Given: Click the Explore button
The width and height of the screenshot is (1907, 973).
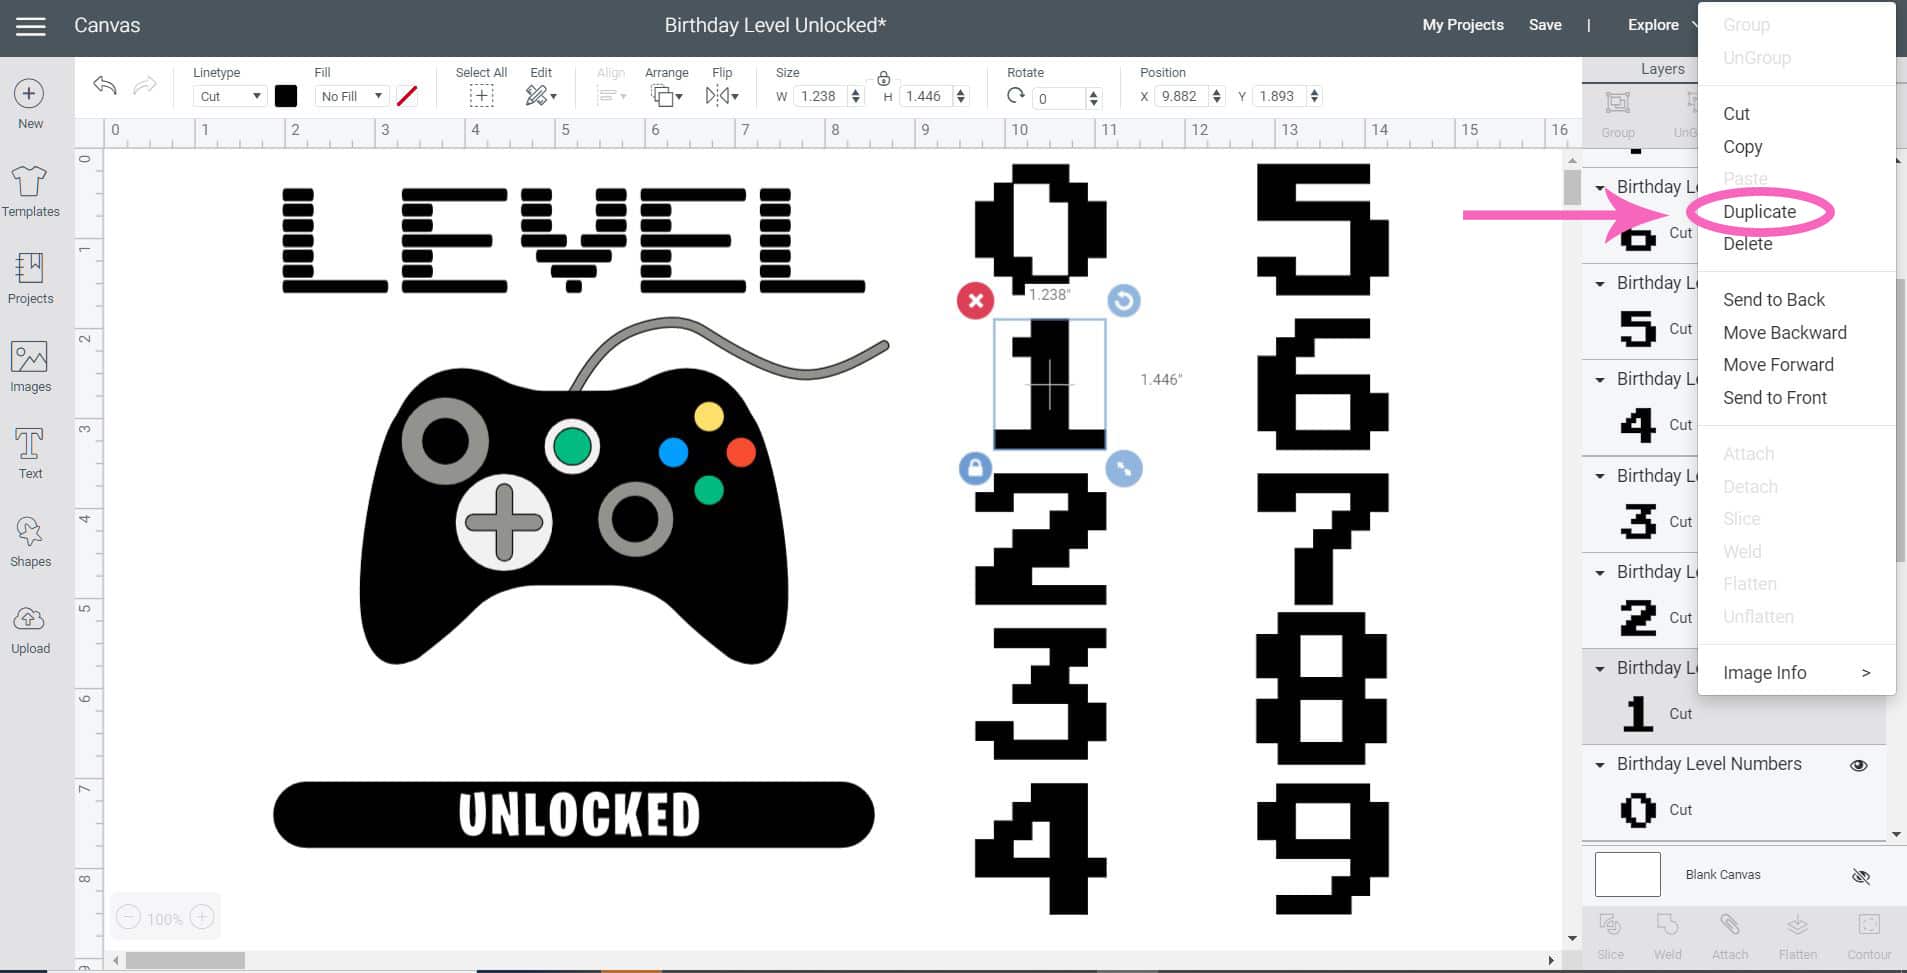Looking at the screenshot, I should pos(1652,25).
